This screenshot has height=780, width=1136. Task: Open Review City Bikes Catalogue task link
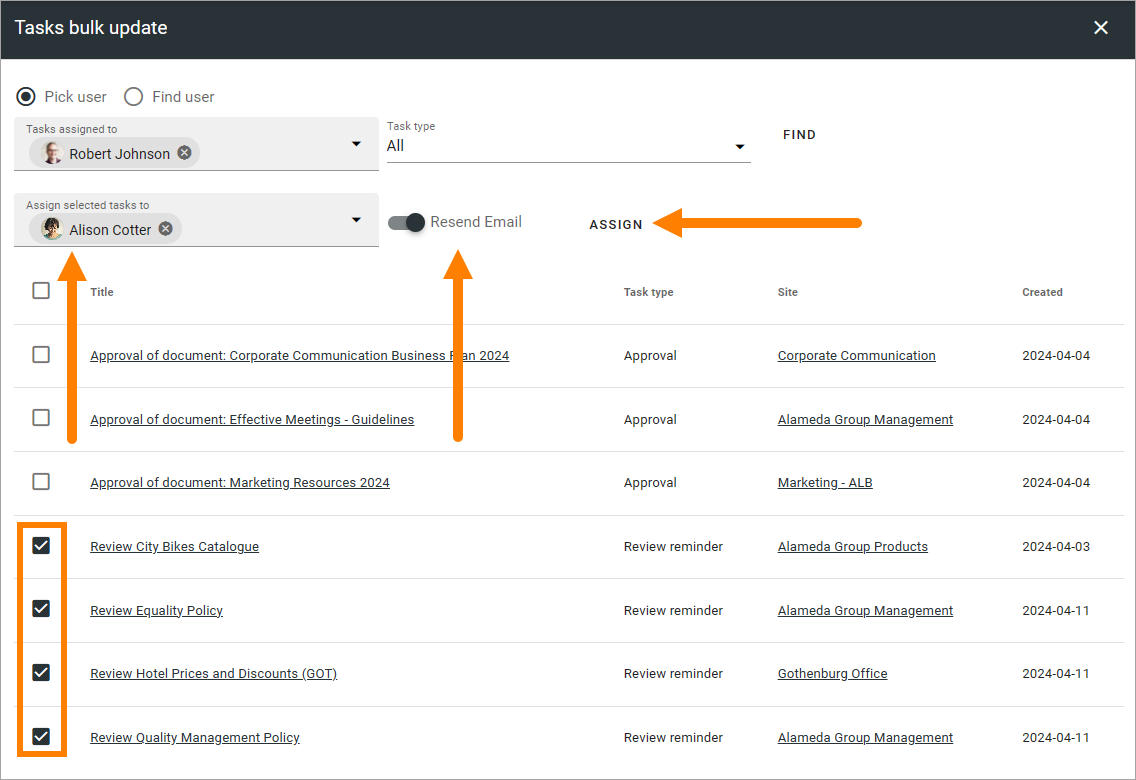click(x=175, y=546)
